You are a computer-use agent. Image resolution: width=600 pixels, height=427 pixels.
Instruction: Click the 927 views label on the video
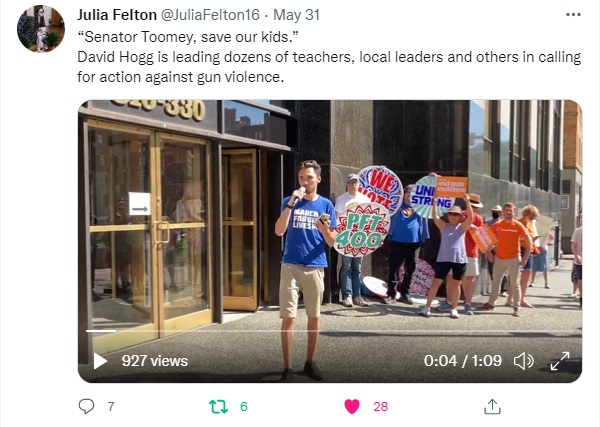point(155,361)
